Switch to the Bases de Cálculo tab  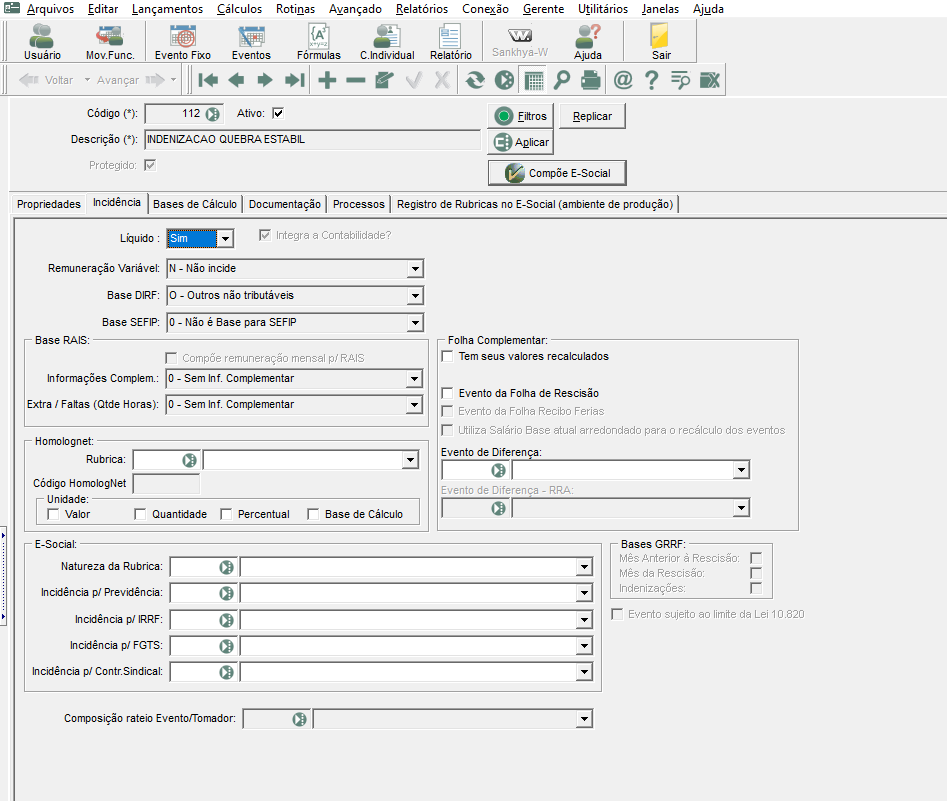pyautogui.click(x=194, y=204)
